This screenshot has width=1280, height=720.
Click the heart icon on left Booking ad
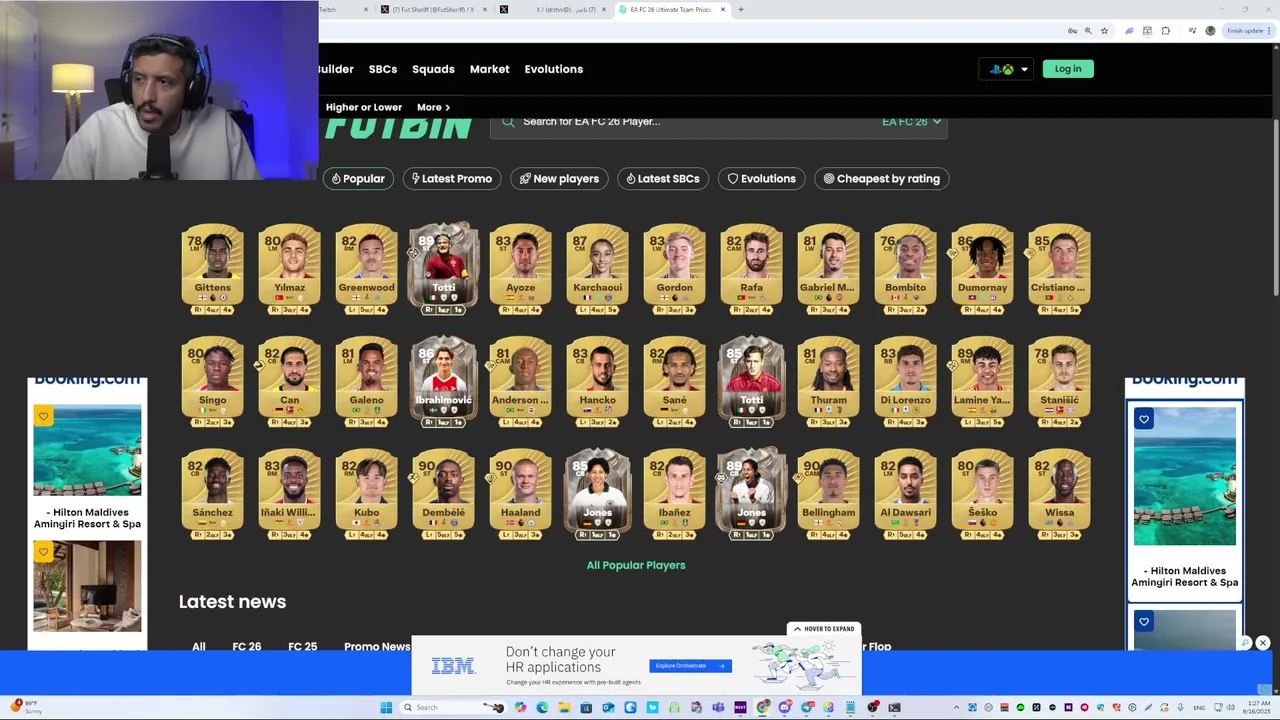[43, 416]
